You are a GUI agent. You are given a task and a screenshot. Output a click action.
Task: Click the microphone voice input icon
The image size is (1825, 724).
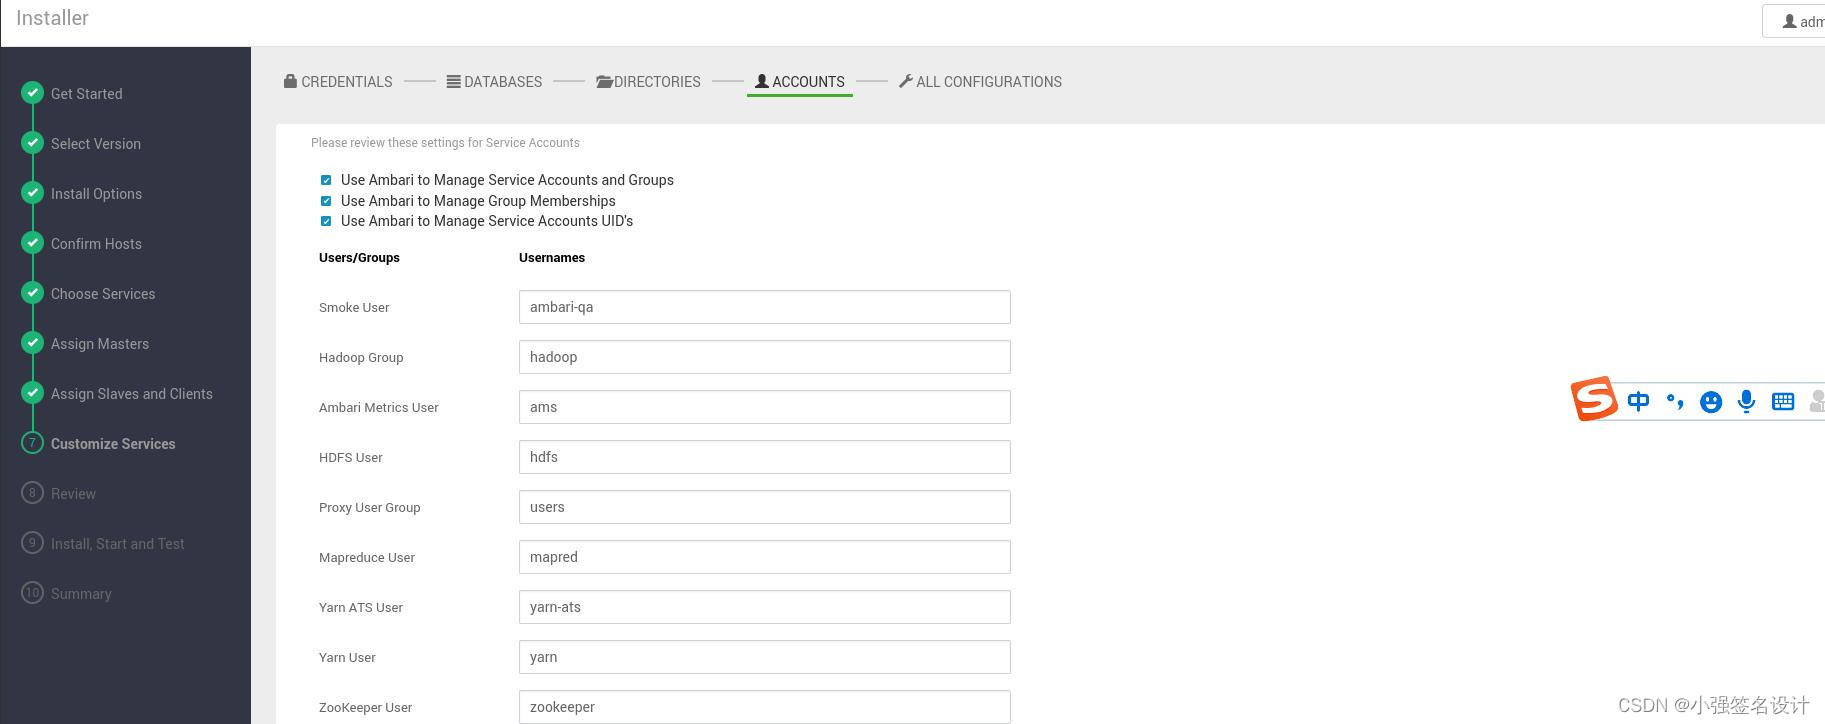(1746, 401)
